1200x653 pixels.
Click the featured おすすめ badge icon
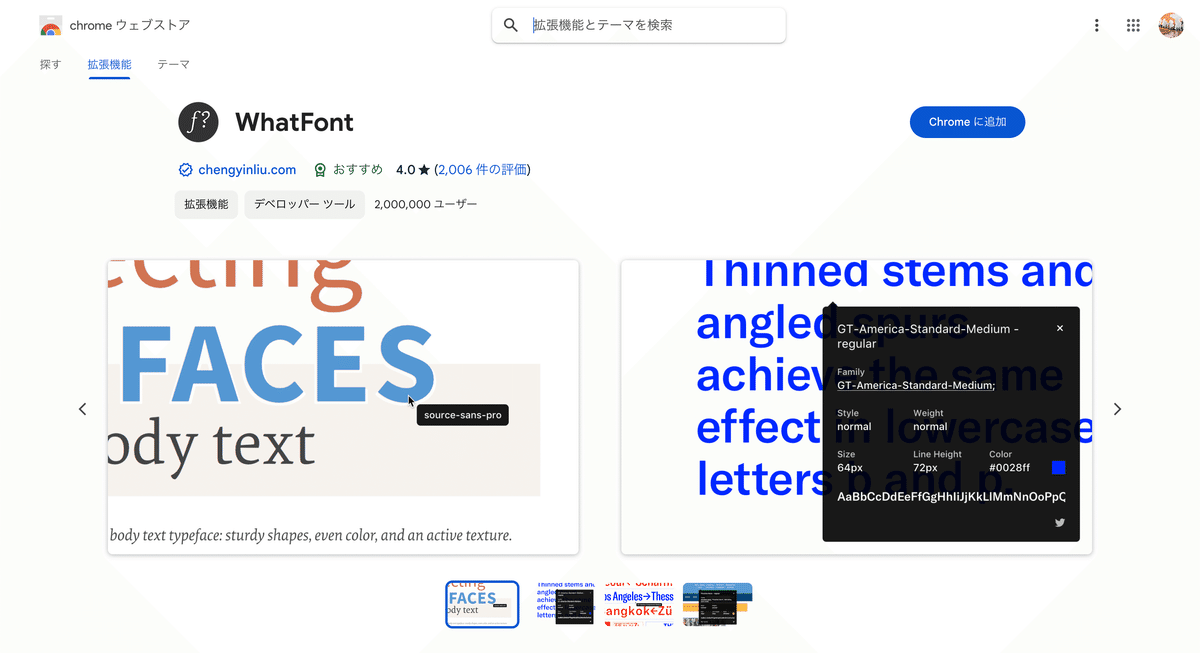[x=320, y=170]
